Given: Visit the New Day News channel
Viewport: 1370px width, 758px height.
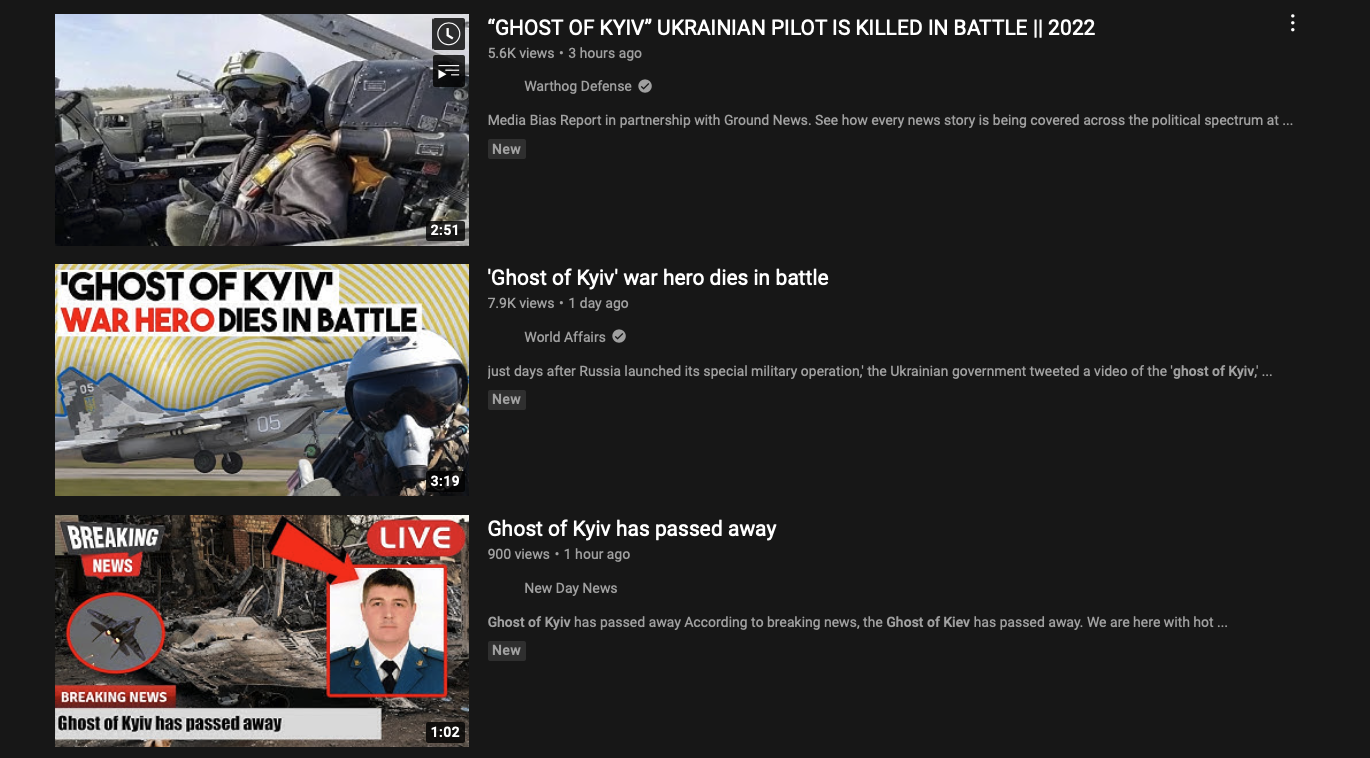Looking at the screenshot, I should (571, 588).
